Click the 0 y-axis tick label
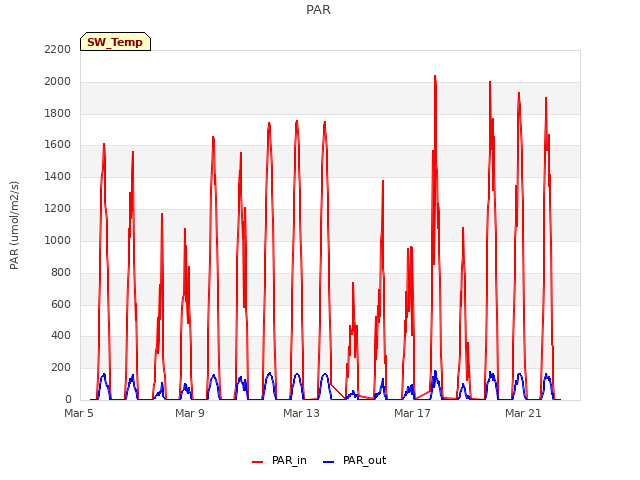 point(68,400)
